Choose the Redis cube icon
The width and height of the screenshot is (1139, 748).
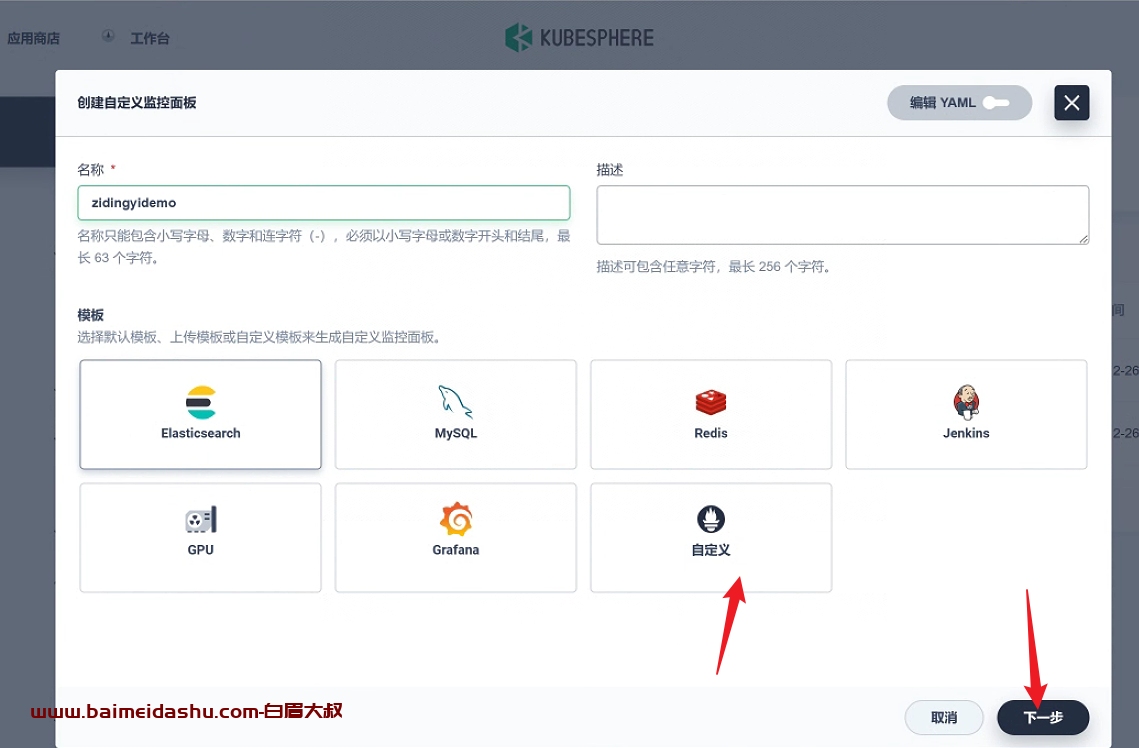point(710,402)
